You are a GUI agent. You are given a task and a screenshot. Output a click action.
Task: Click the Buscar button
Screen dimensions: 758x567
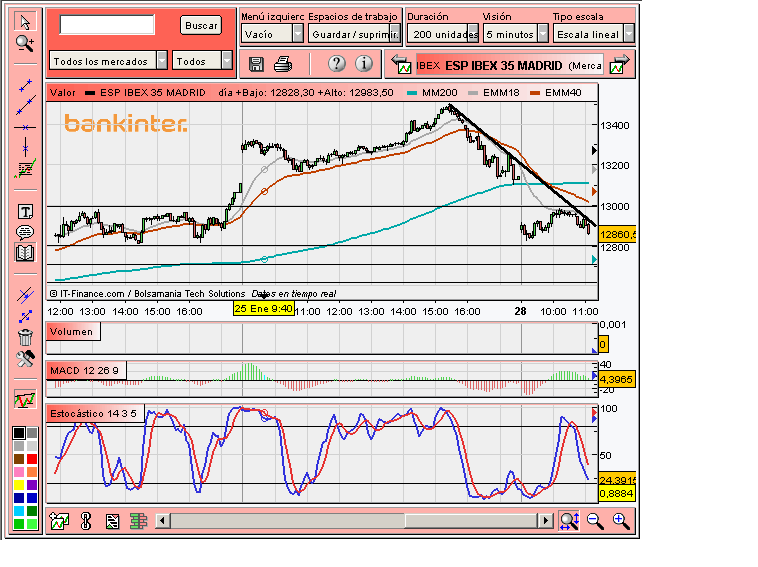tap(201, 26)
